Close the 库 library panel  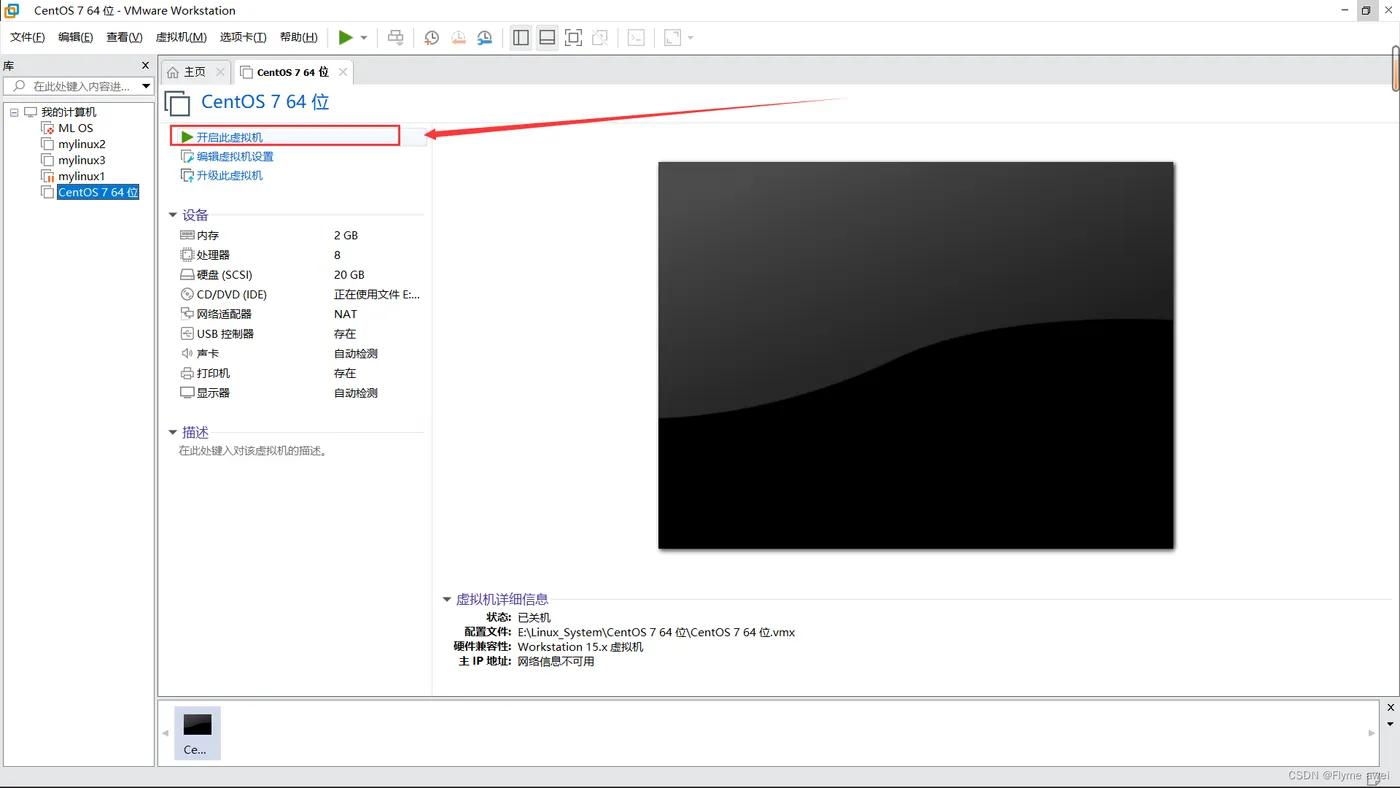[145, 65]
